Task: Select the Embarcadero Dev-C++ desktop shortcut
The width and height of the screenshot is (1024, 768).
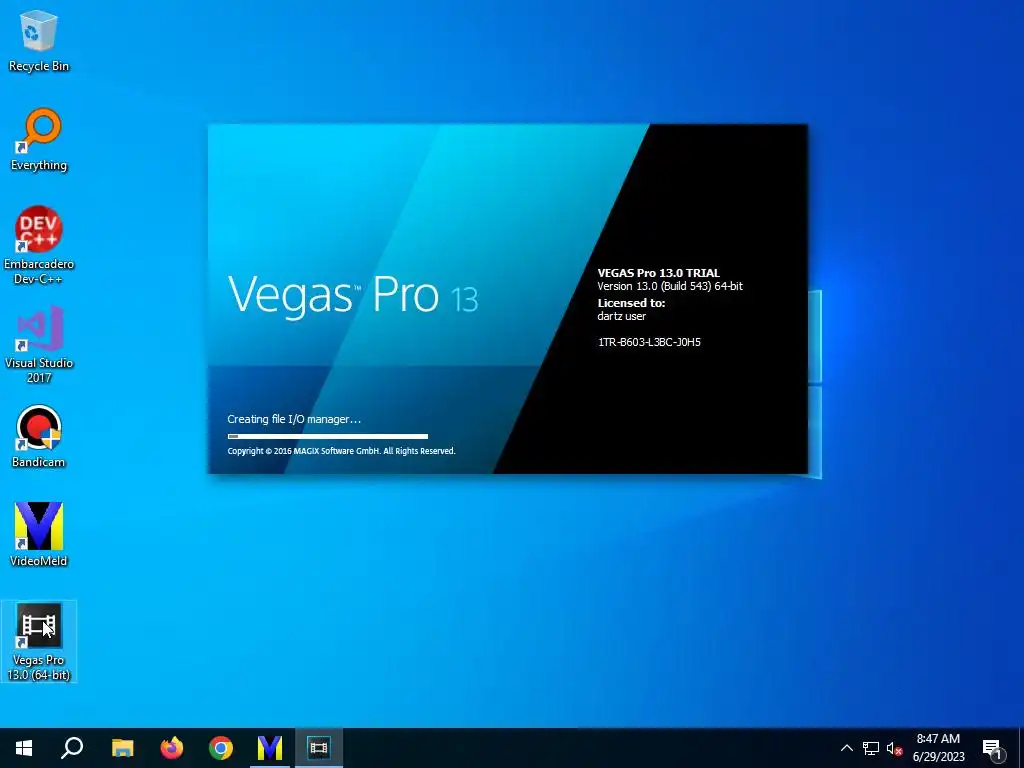Action: [x=39, y=245]
